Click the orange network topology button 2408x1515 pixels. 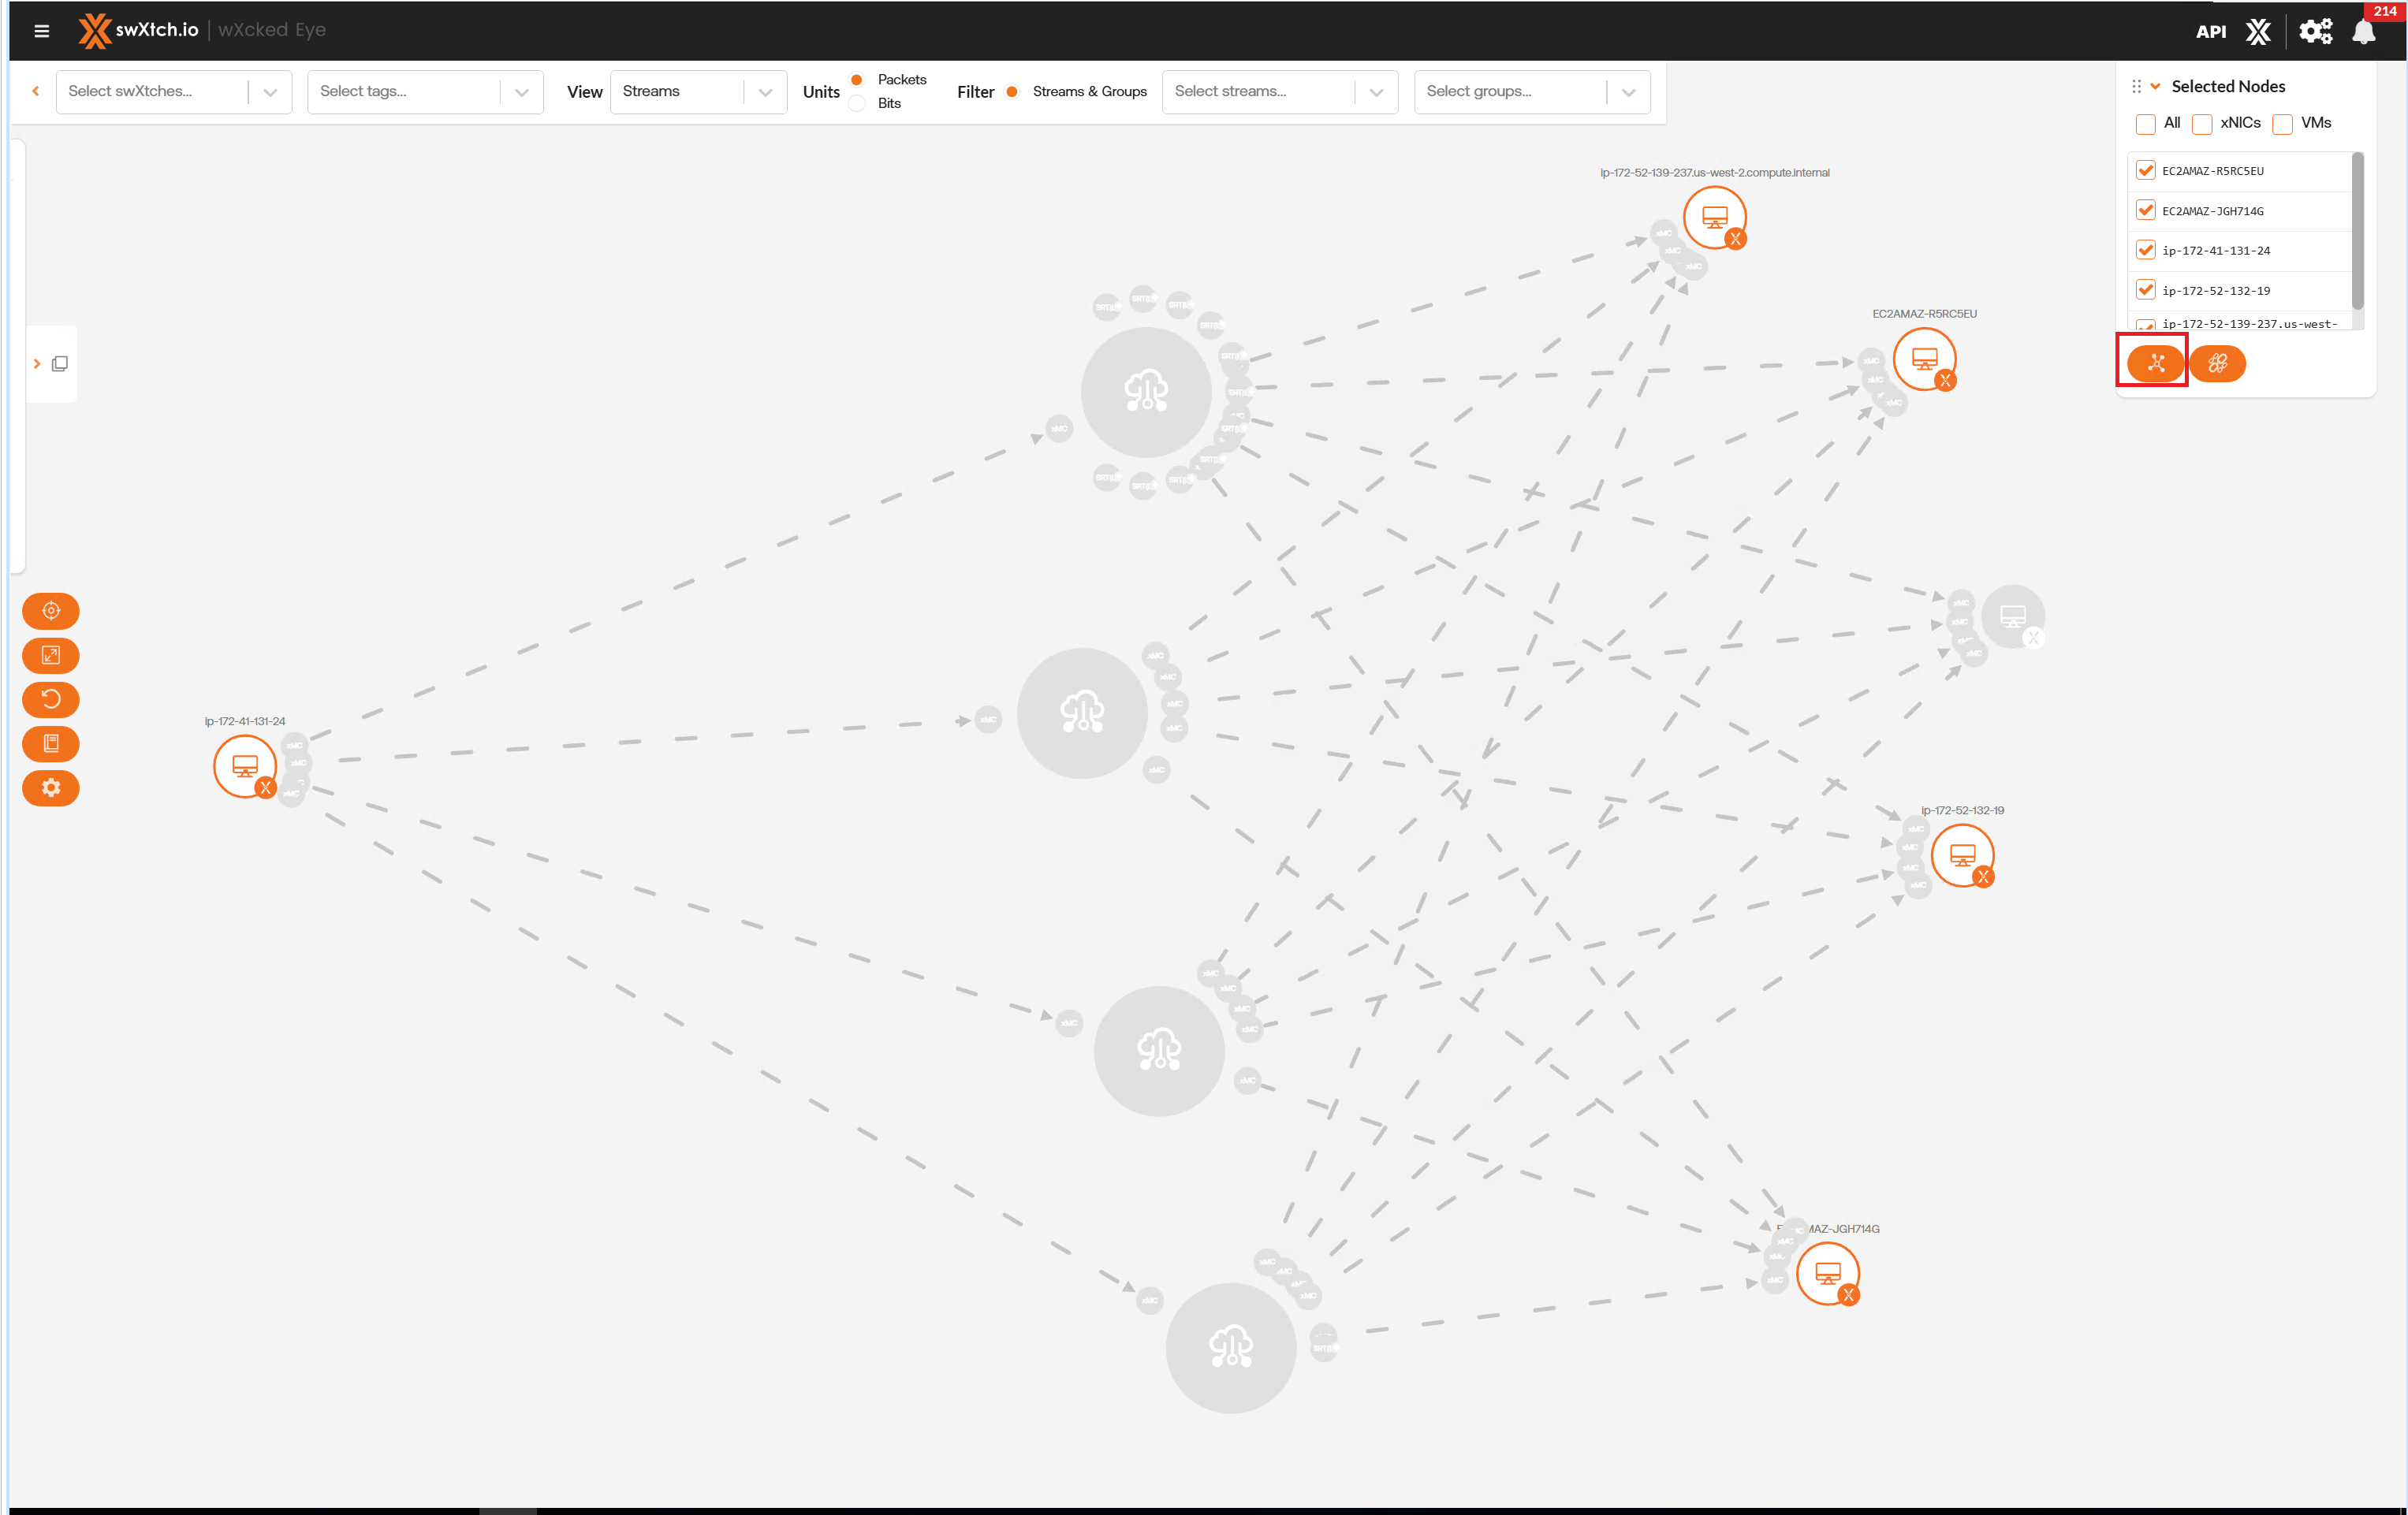coord(2155,363)
